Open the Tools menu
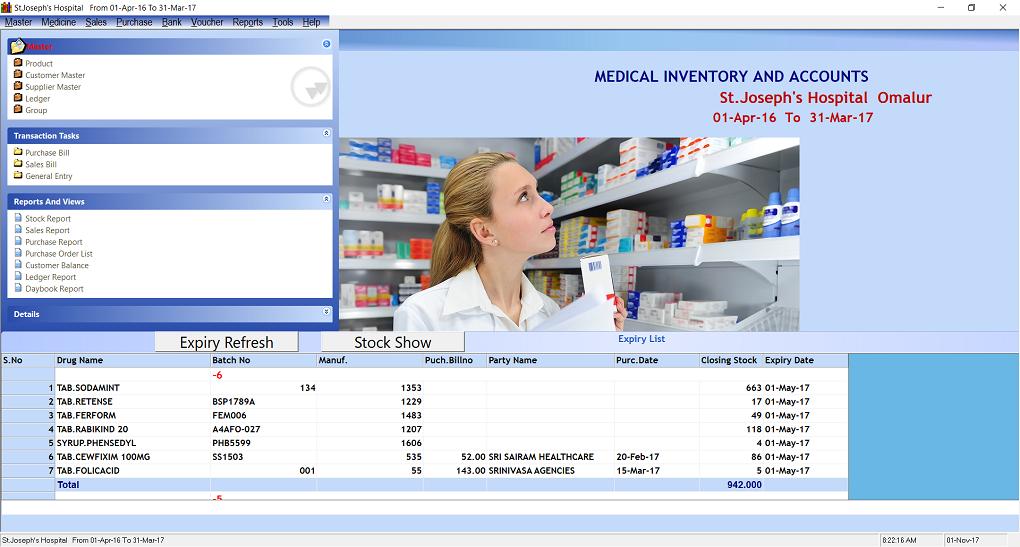This screenshot has width=1020, height=547. [283, 22]
